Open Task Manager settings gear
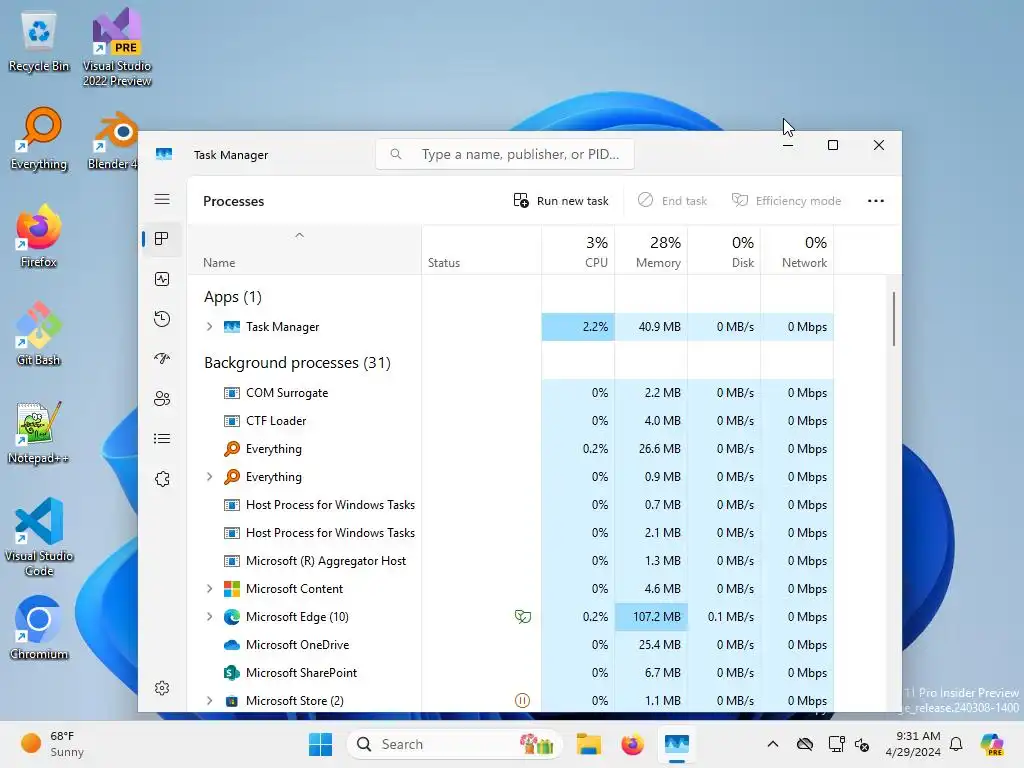Screen dimensions: 1024x768 (162, 688)
